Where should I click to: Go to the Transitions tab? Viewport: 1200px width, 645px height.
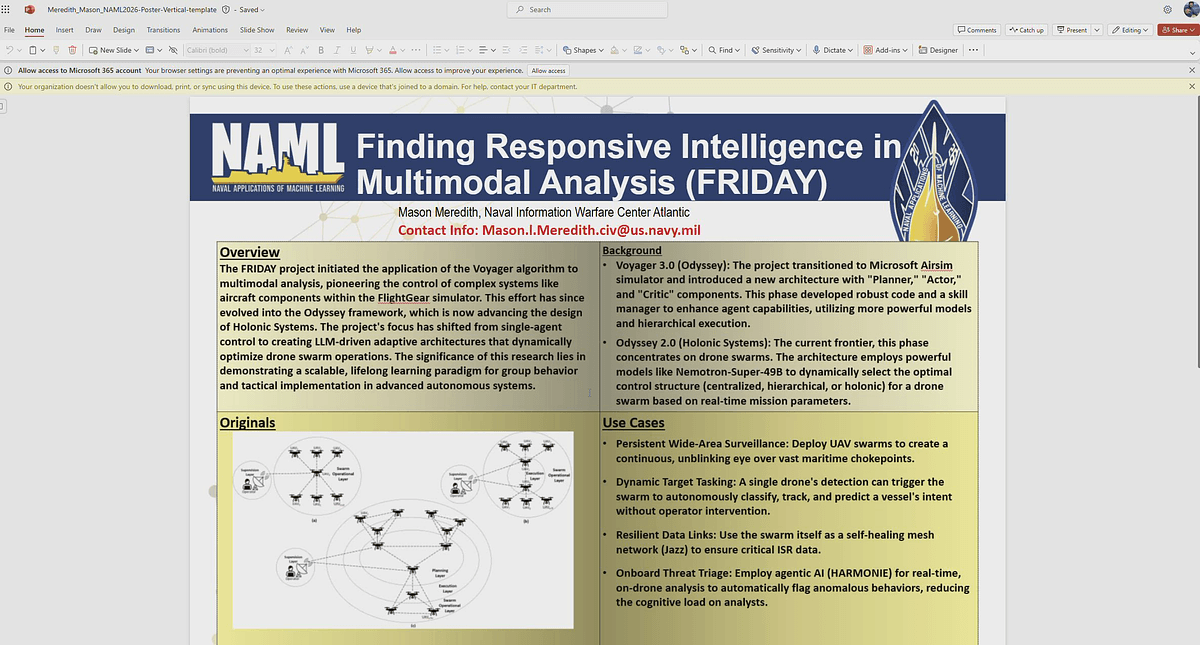tap(164, 30)
